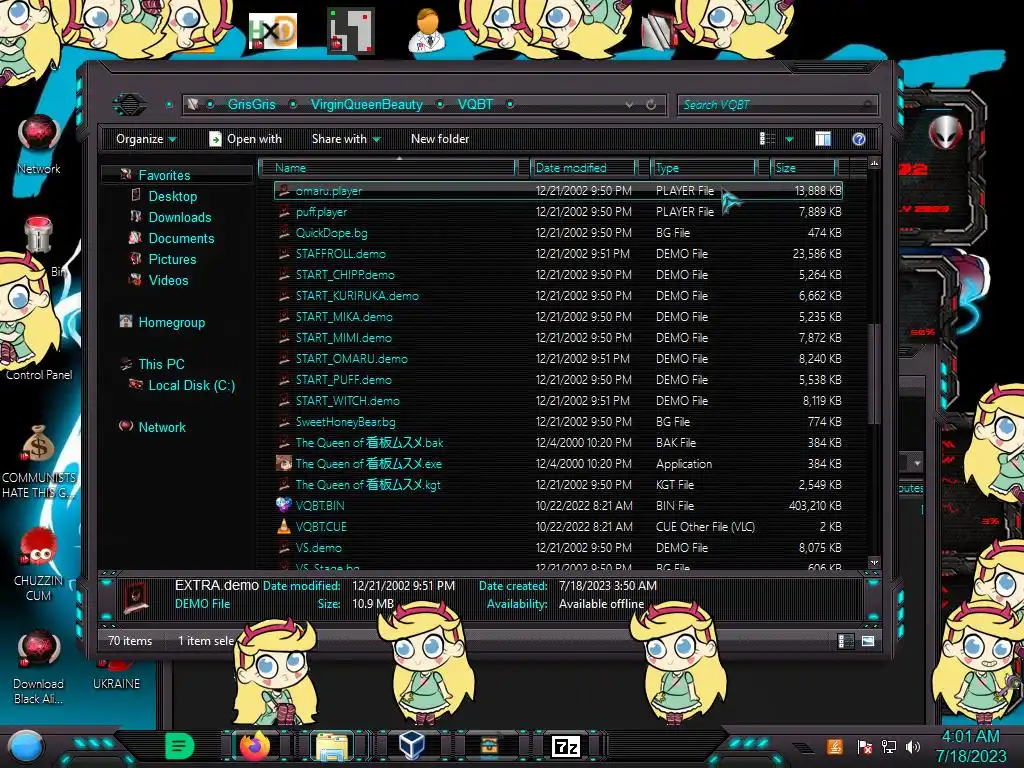Click the refresh icon in the address bar
1024x768 pixels.
click(x=650, y=104)
